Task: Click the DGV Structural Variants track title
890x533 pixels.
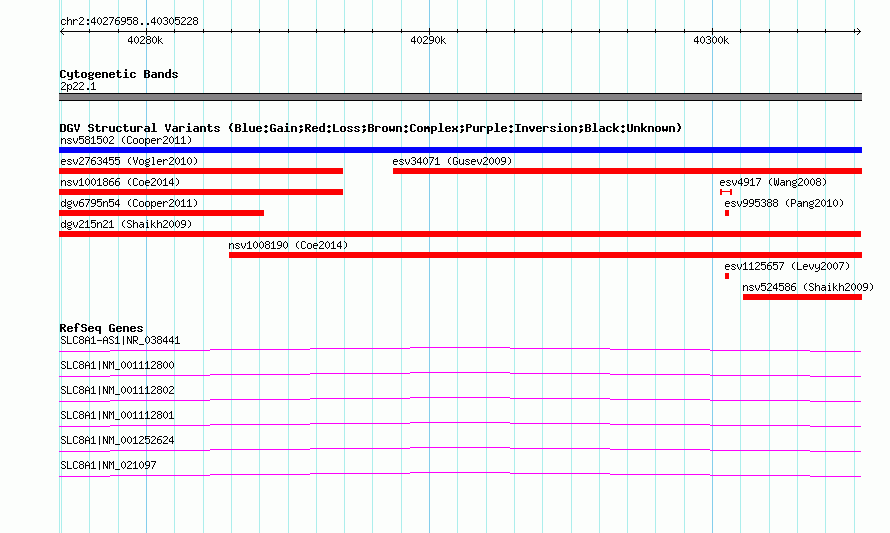Action: coord(371,128)
